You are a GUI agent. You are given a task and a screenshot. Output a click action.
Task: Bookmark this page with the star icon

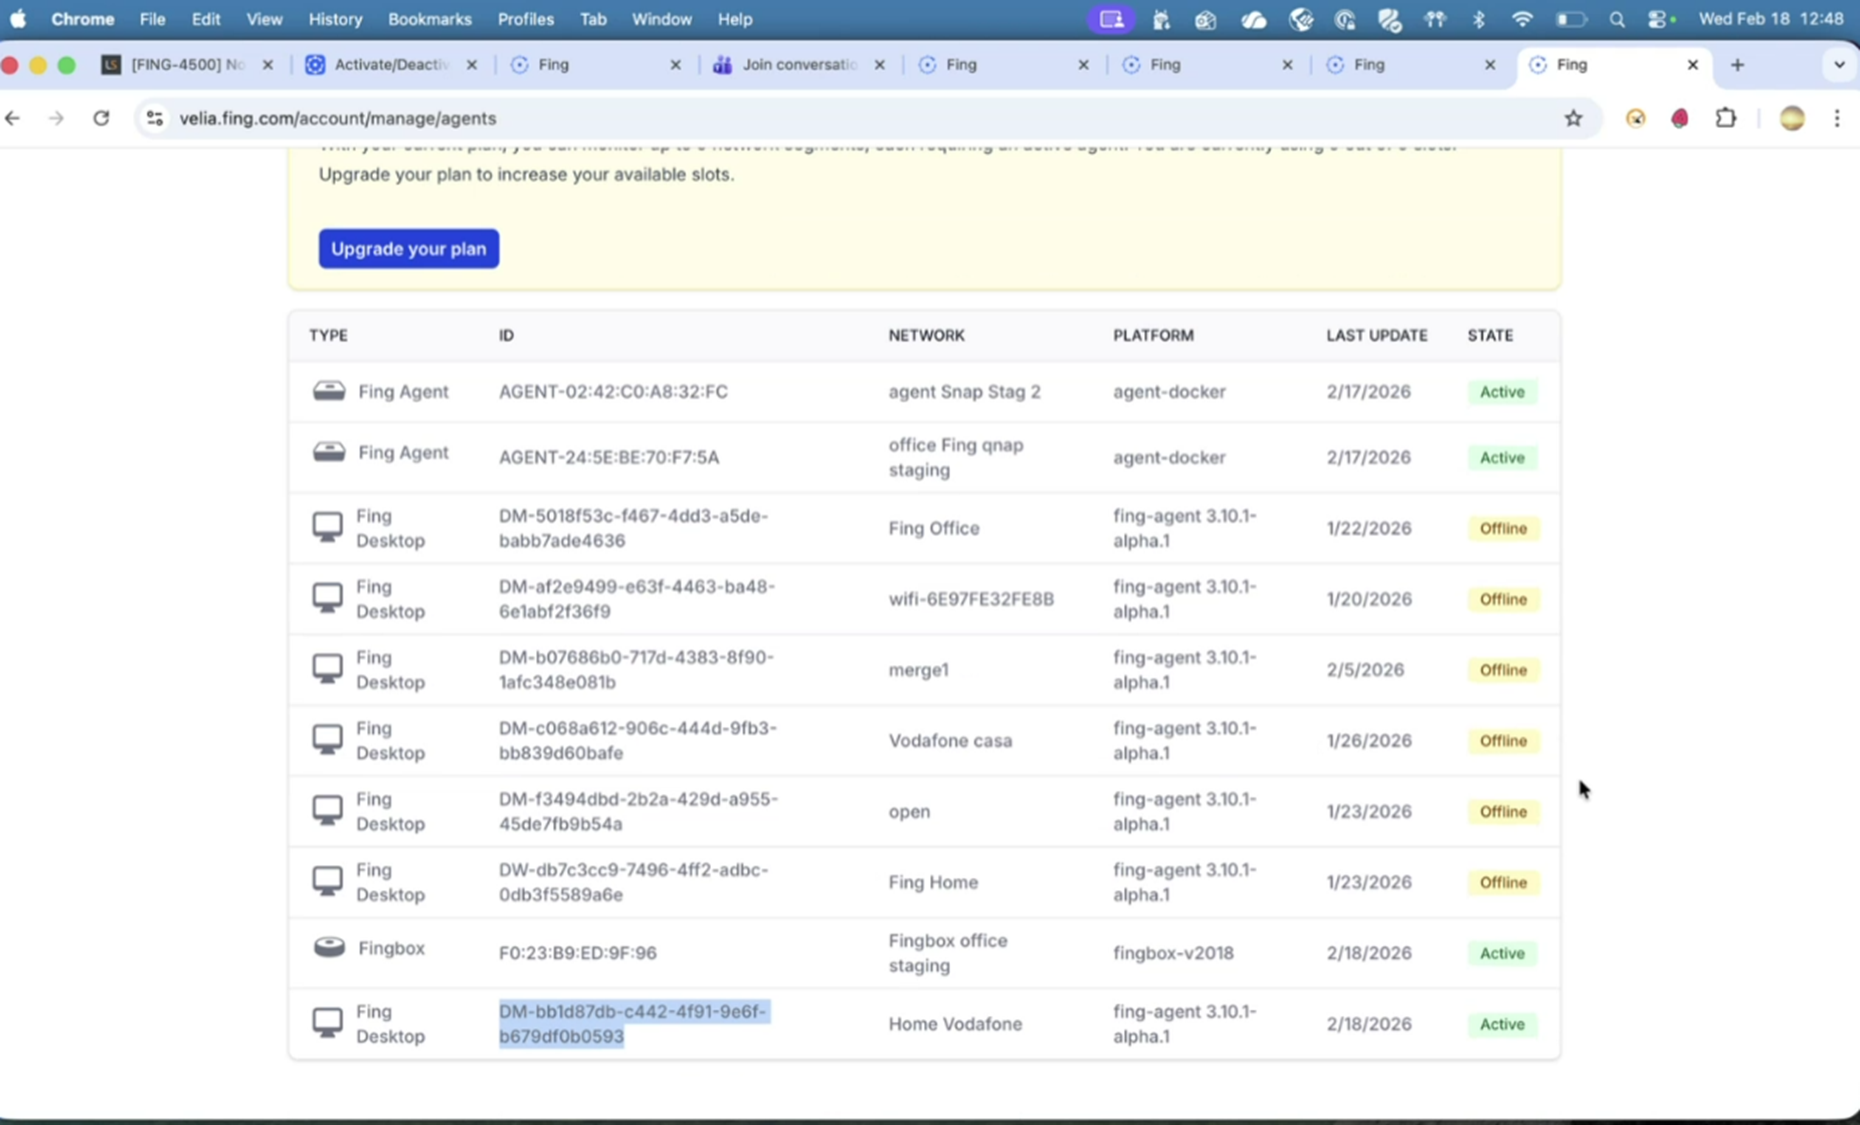pos(1573,118)
